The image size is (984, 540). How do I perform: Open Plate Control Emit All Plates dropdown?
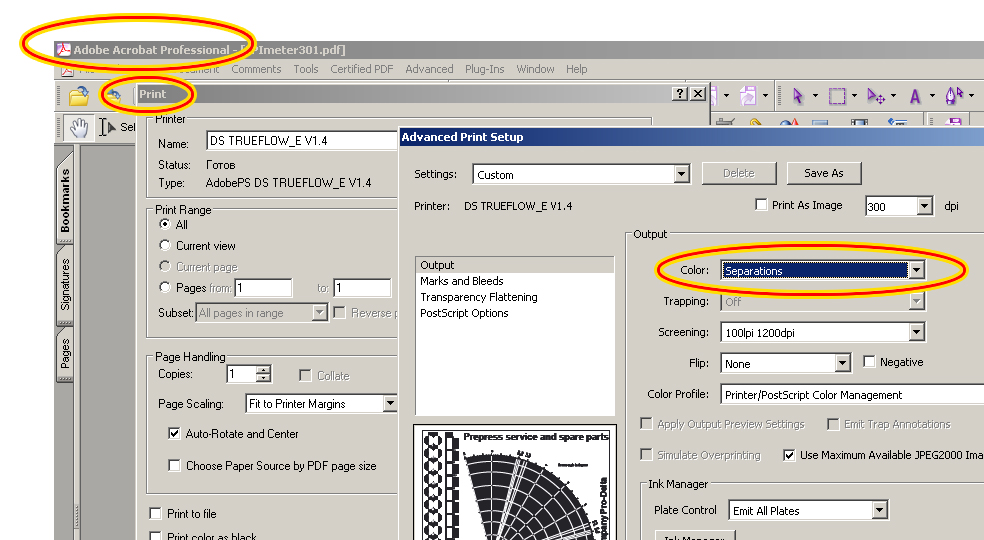tap(879, 510)
